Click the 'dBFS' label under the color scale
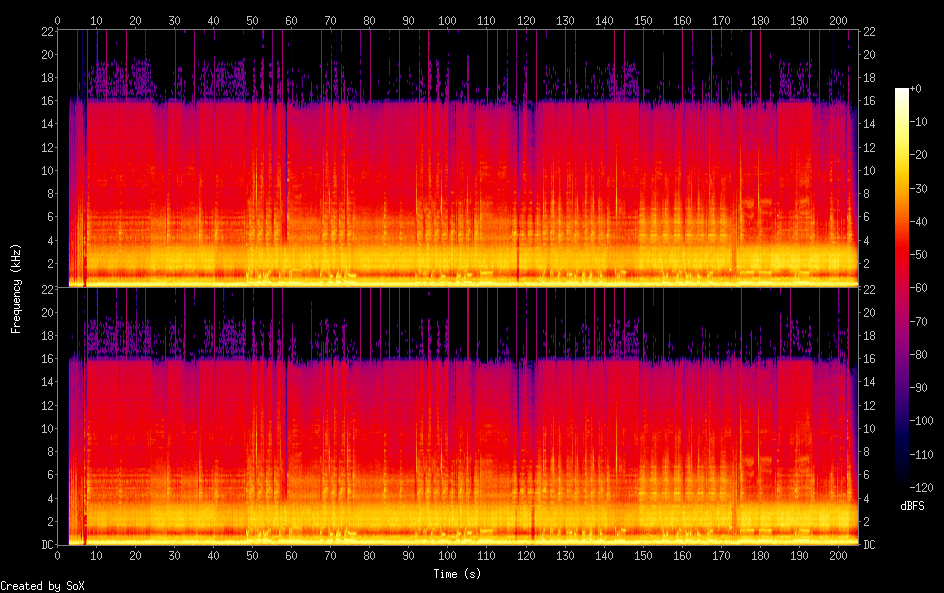 pyautogui.click(x=912, y=507)
